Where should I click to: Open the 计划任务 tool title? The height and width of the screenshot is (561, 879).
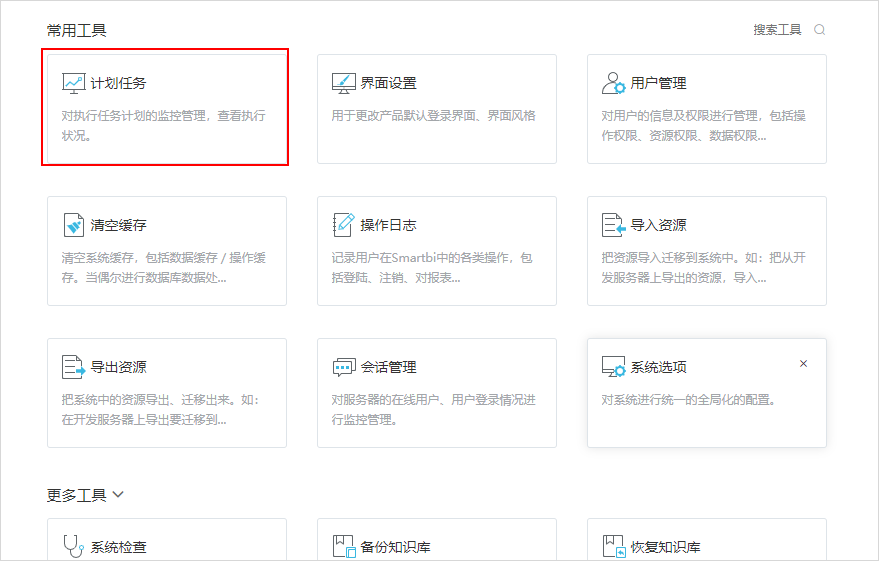[x=118, y=84]
